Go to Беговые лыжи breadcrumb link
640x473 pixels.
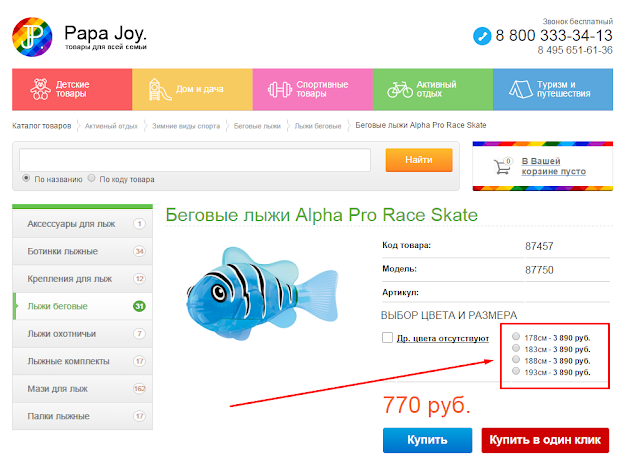tap(257, 126)
